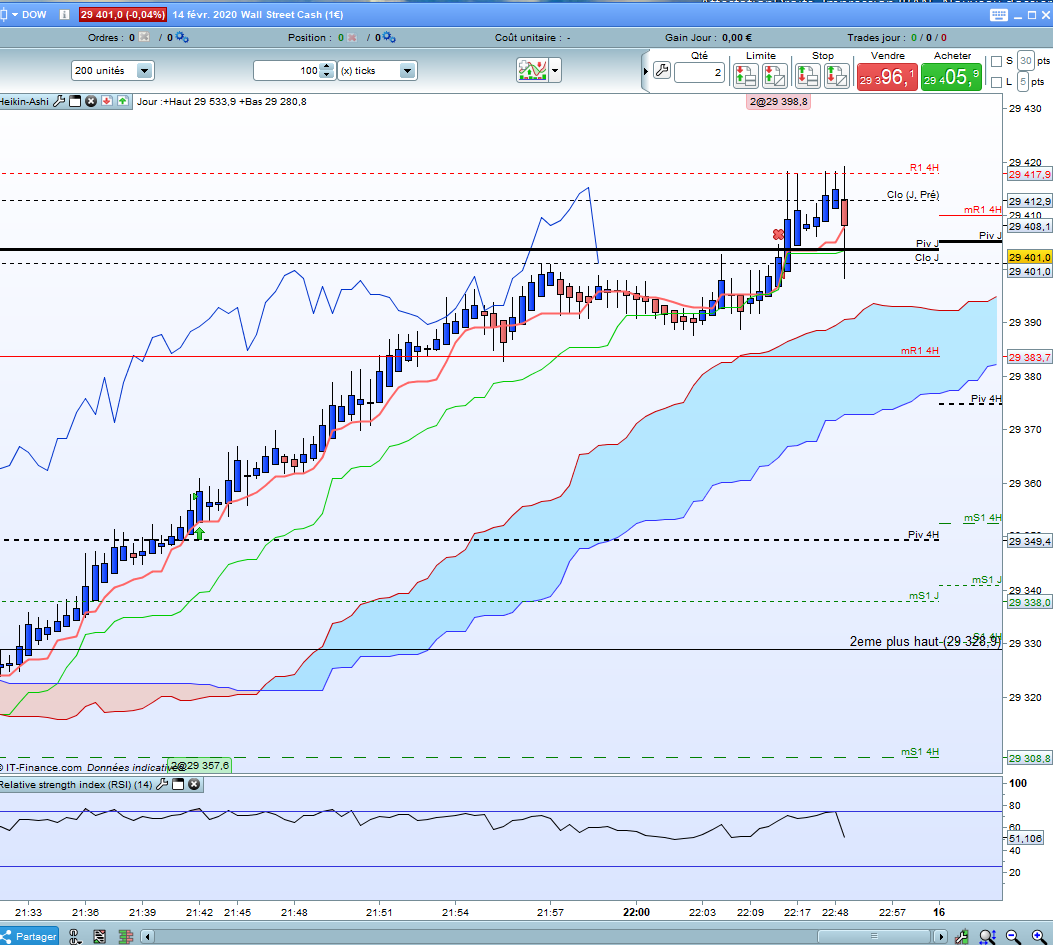Click the 2@29 398,8 position label

778,101
